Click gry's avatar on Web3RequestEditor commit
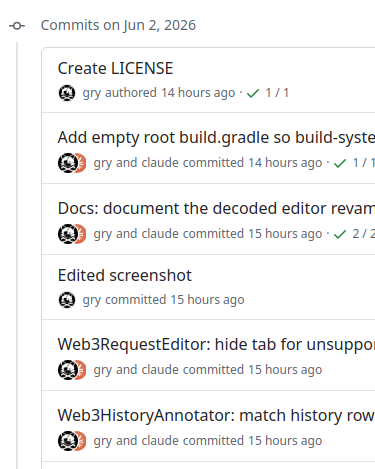375x469 pixels. pos(68,370)
